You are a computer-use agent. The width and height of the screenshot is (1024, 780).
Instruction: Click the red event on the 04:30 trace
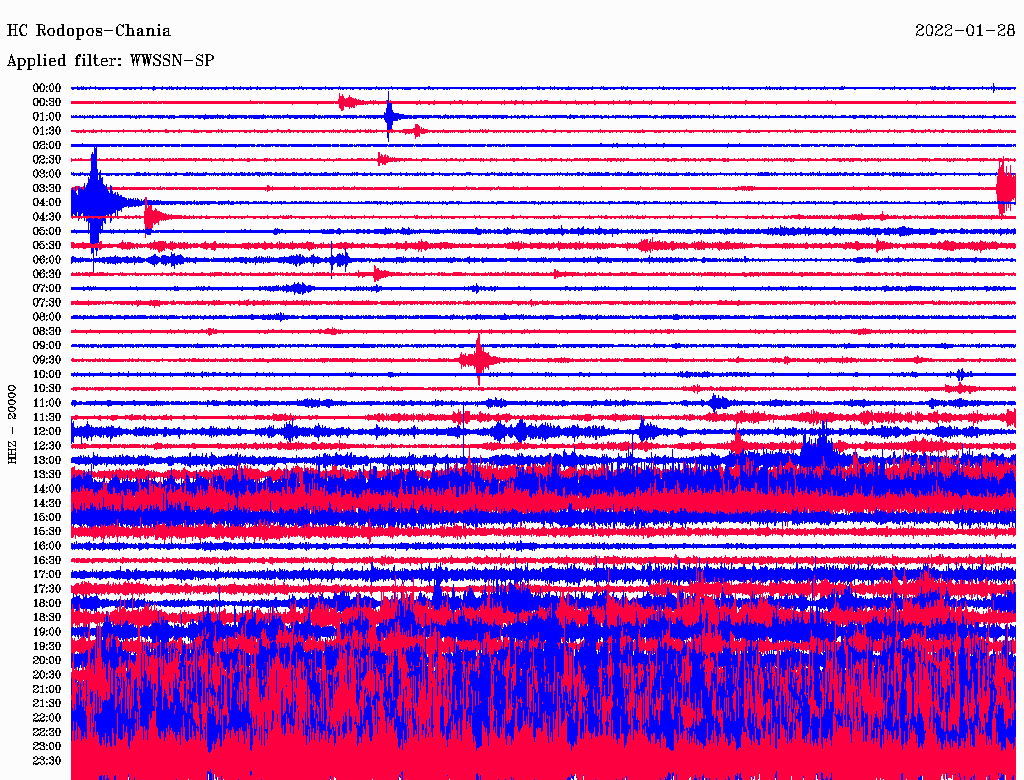tap(151, 216)
